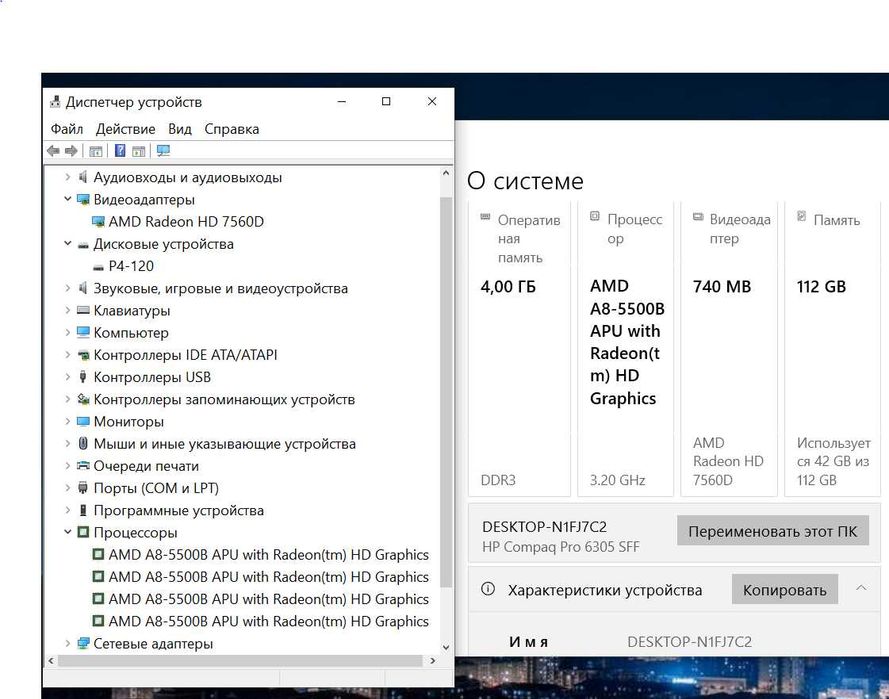Click the keyboard icon beside Клавиатуры

point(83,310)
